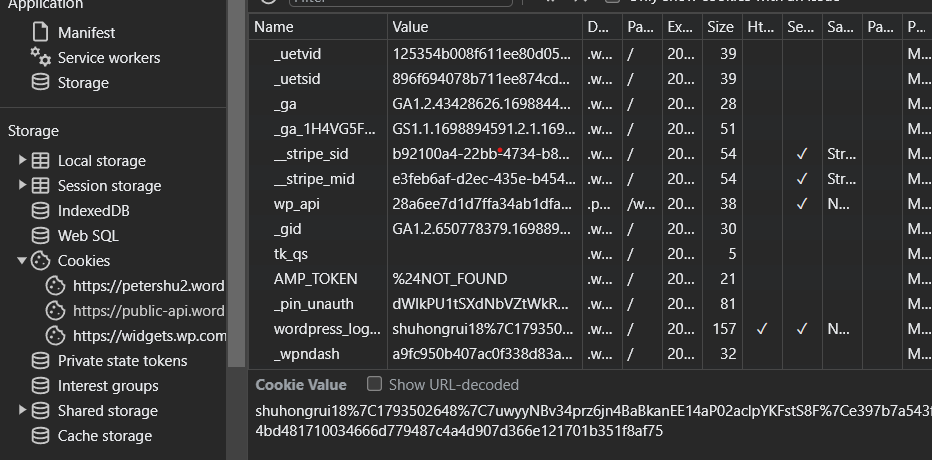The height and width of the screenshot is (460, 932).
Task: Click the Private state tokens icon
Action: (40, 361)
